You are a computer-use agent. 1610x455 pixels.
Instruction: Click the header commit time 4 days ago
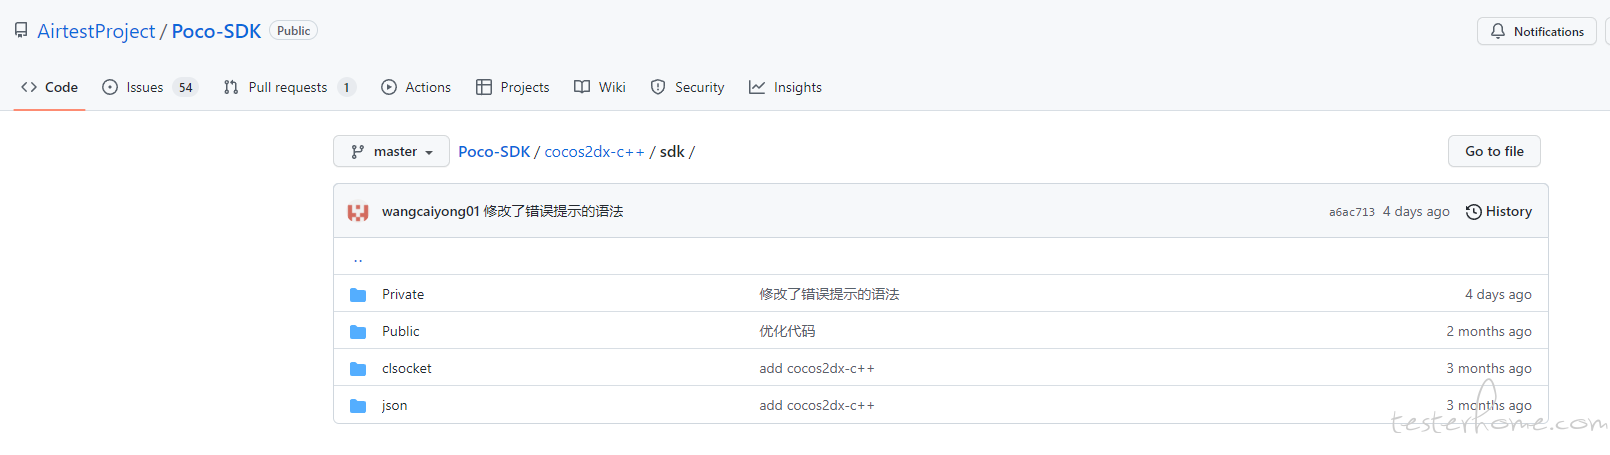1416,211
